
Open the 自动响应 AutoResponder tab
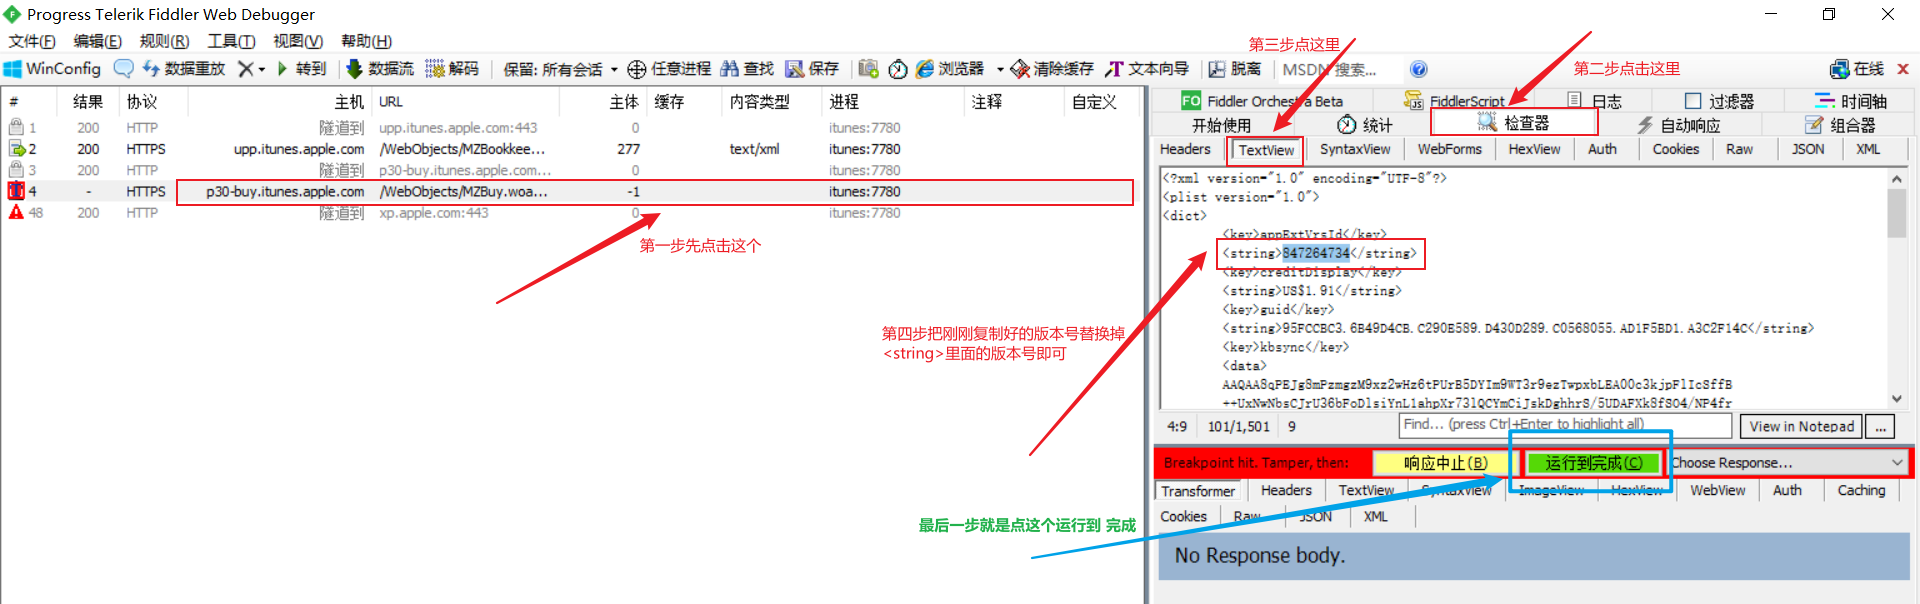click(1679, 125)
